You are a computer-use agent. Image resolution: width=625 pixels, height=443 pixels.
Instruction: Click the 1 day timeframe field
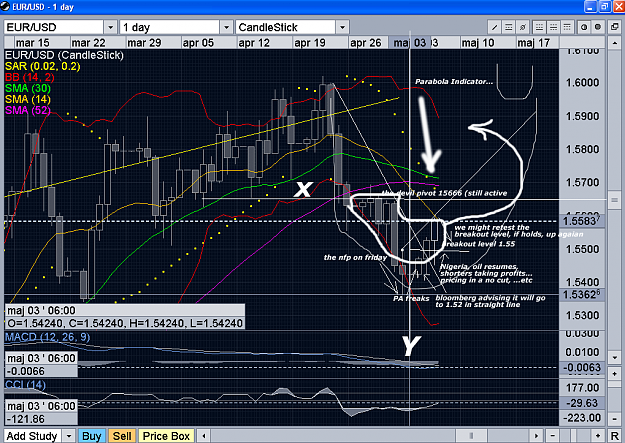click(170, 27)
